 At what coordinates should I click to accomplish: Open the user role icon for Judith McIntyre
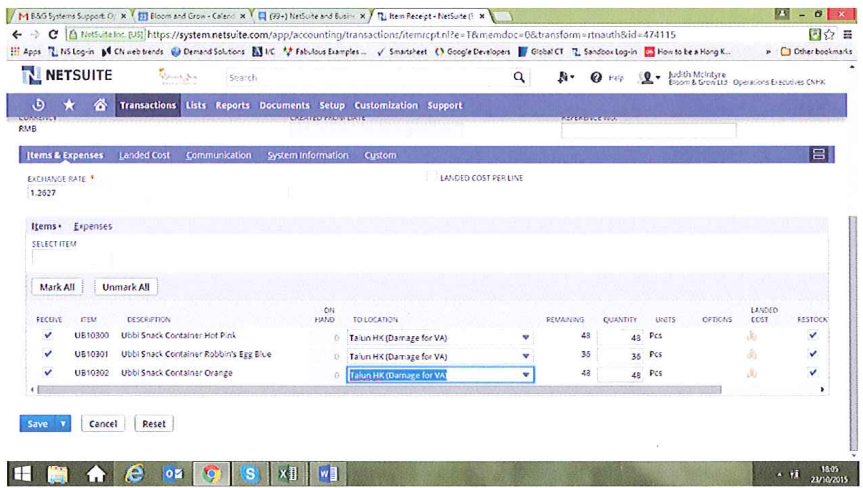tap(648, 78)
